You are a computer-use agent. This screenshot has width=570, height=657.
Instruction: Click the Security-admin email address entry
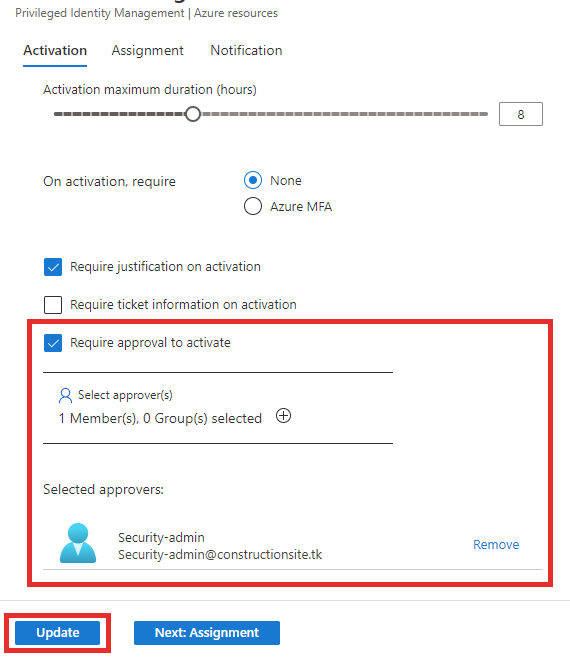click(x=220, y=554)
